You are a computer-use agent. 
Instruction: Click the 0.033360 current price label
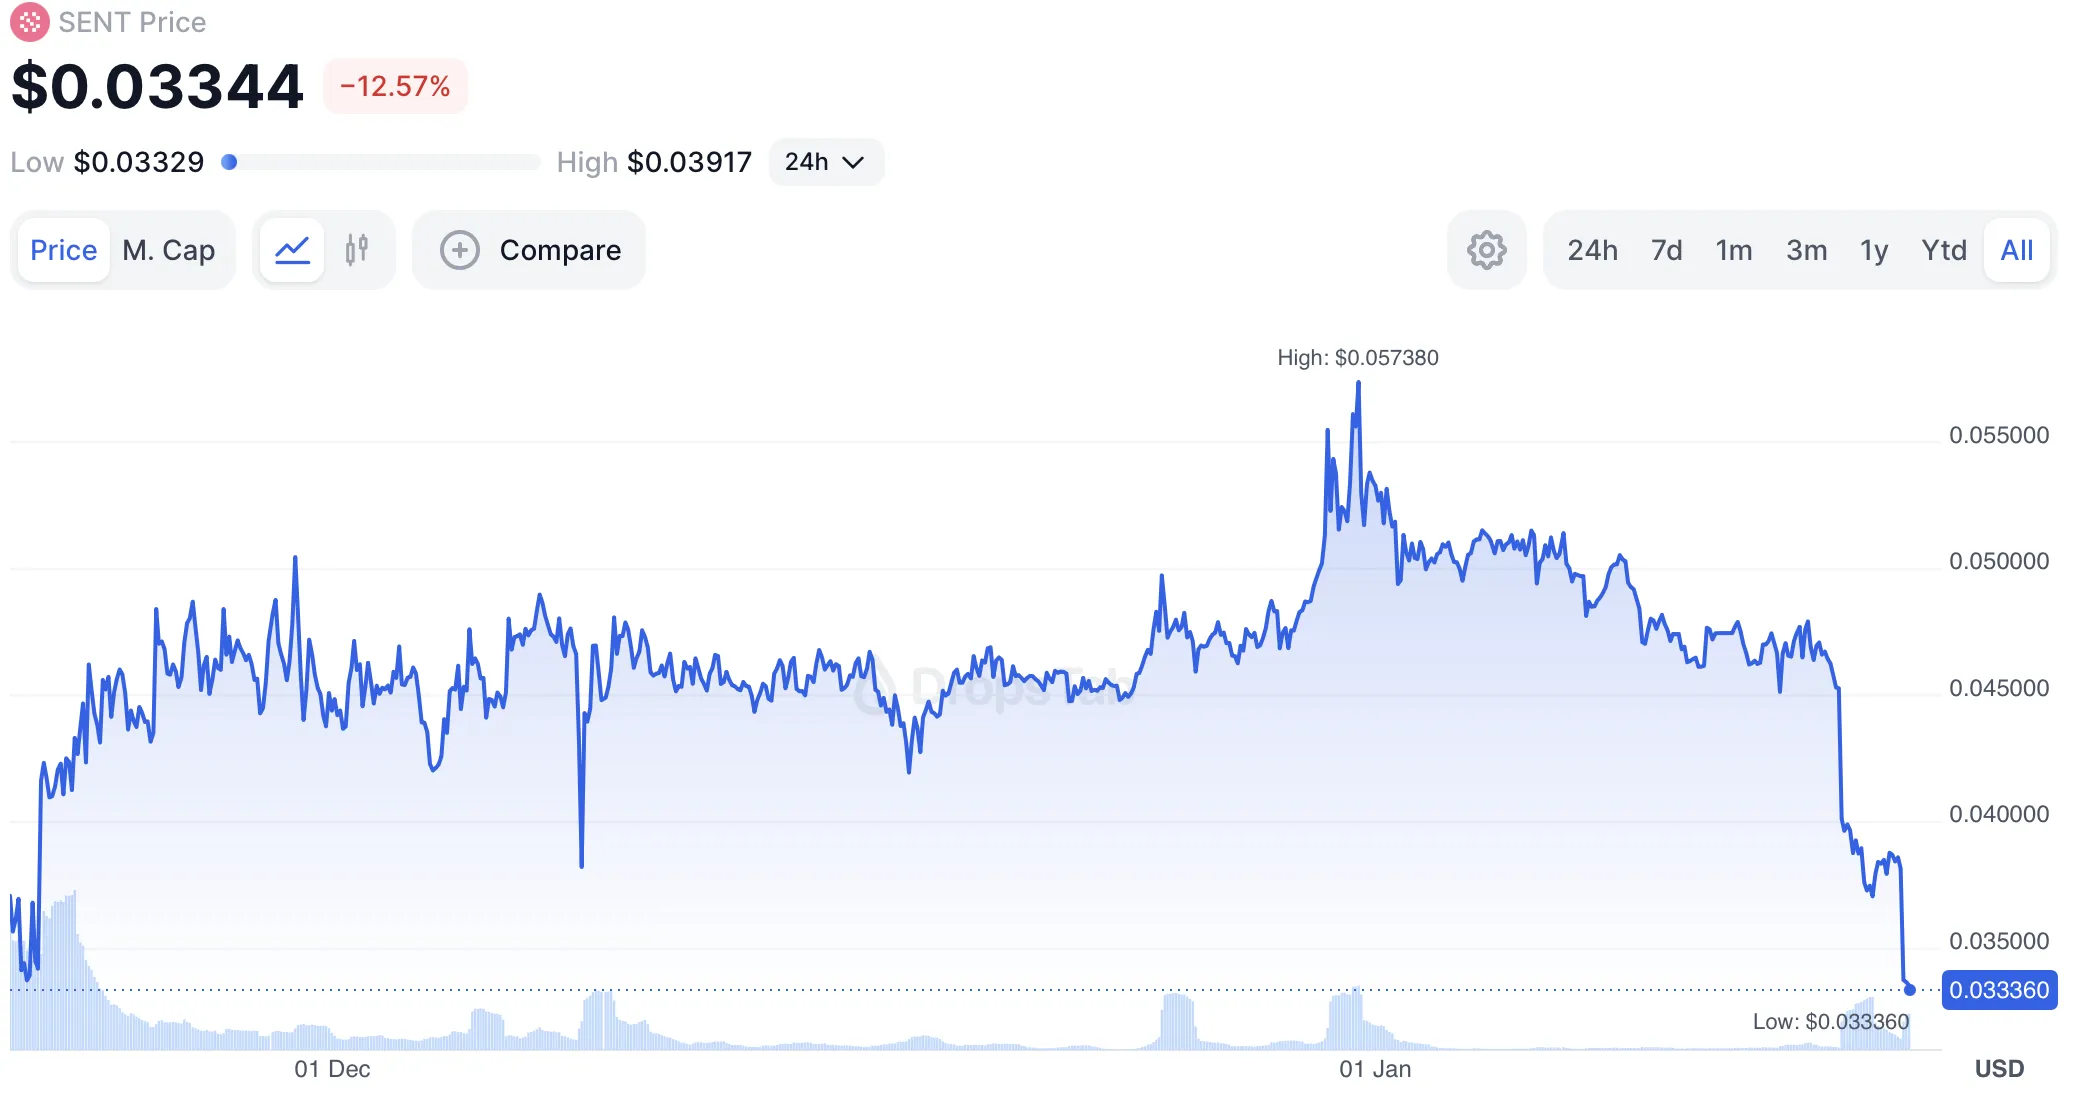pos(1998,990)
